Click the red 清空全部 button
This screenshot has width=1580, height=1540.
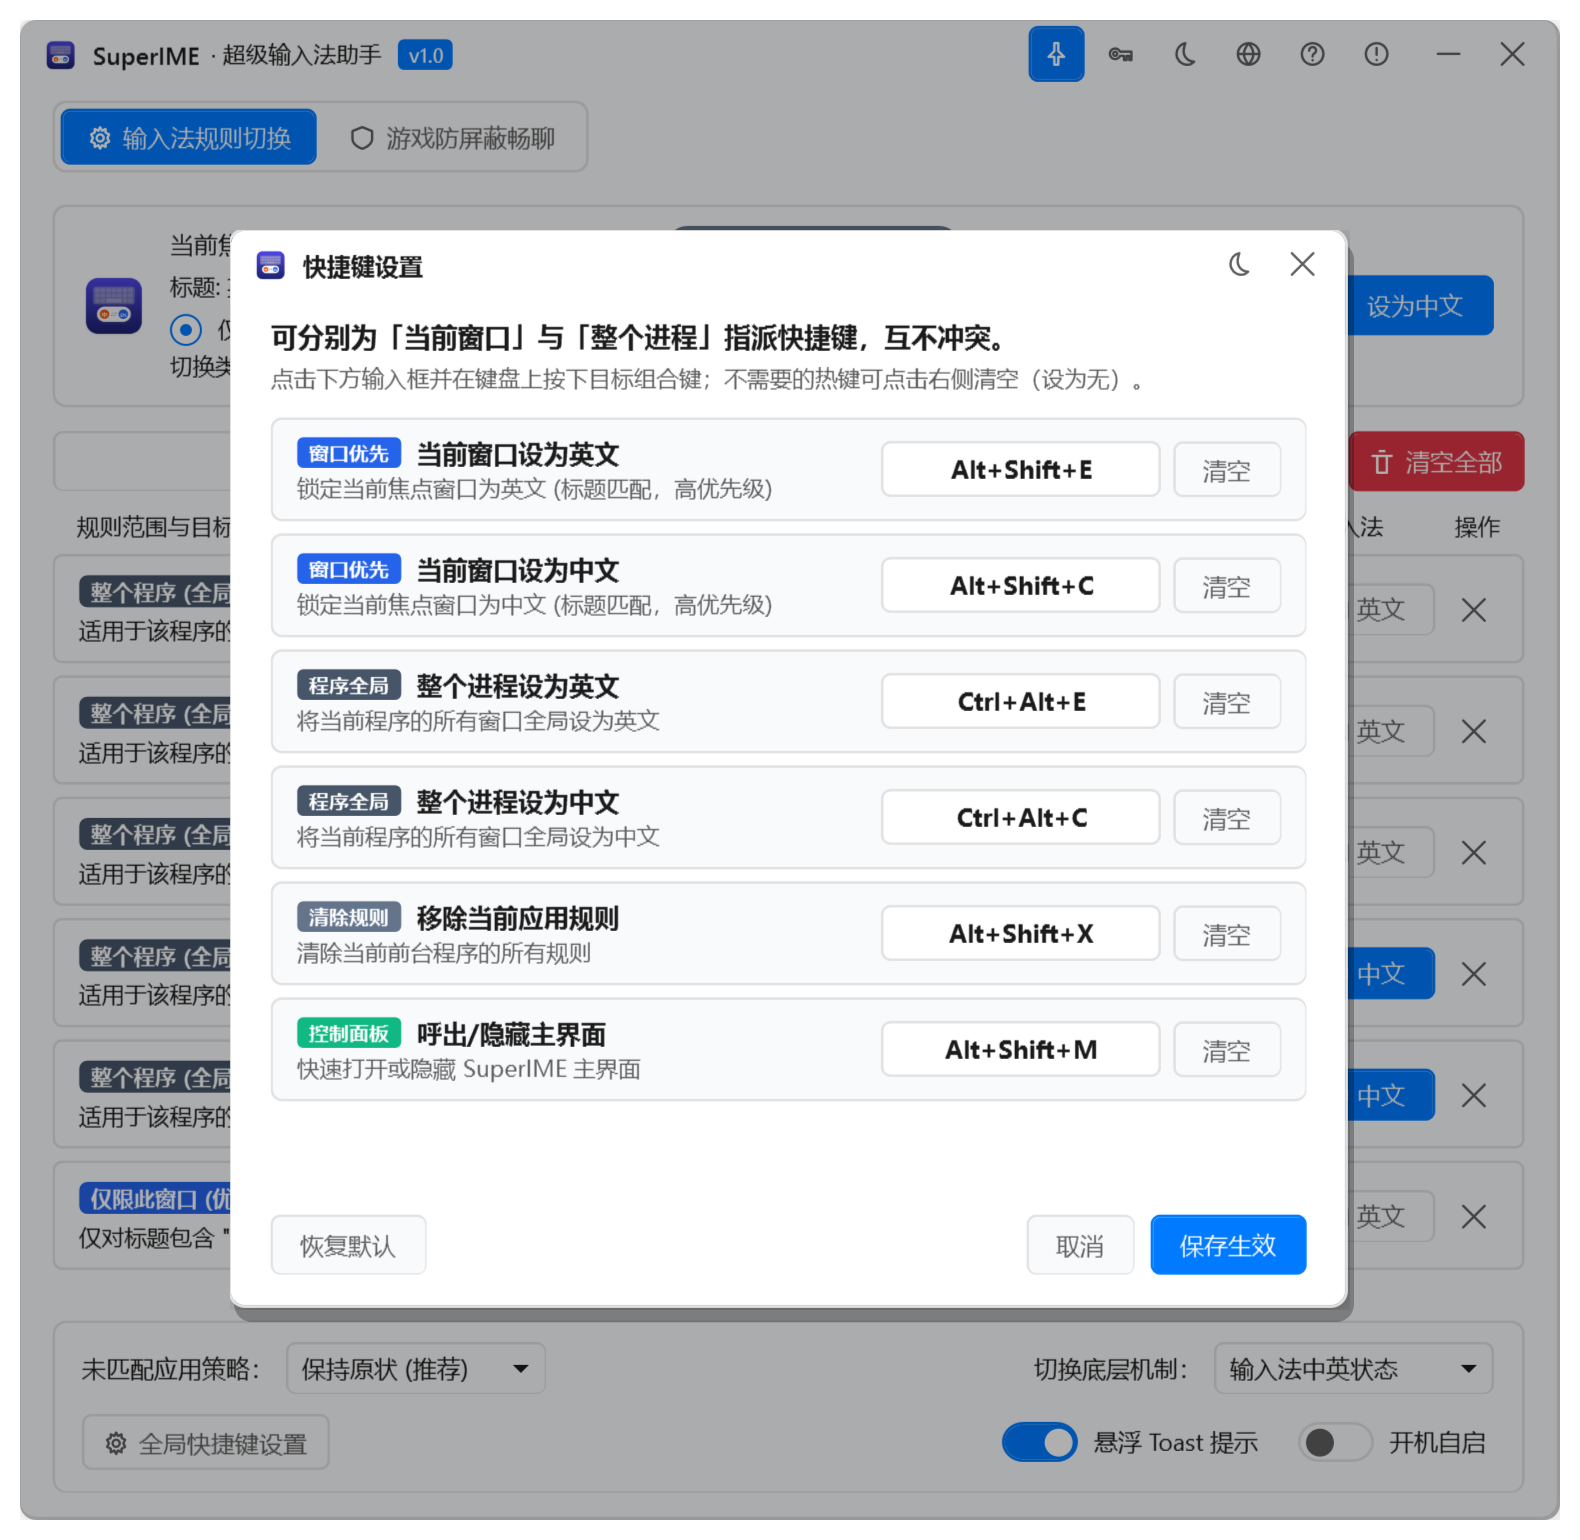pos(1437,461)
